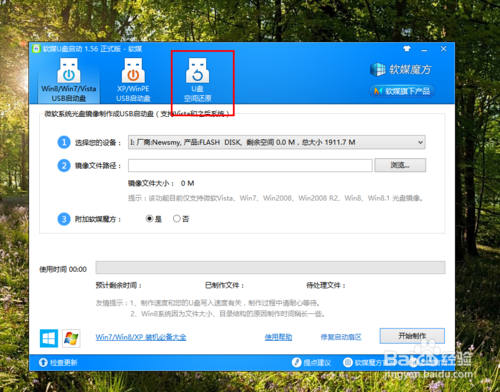Click the progress bar

coord(270,267)
